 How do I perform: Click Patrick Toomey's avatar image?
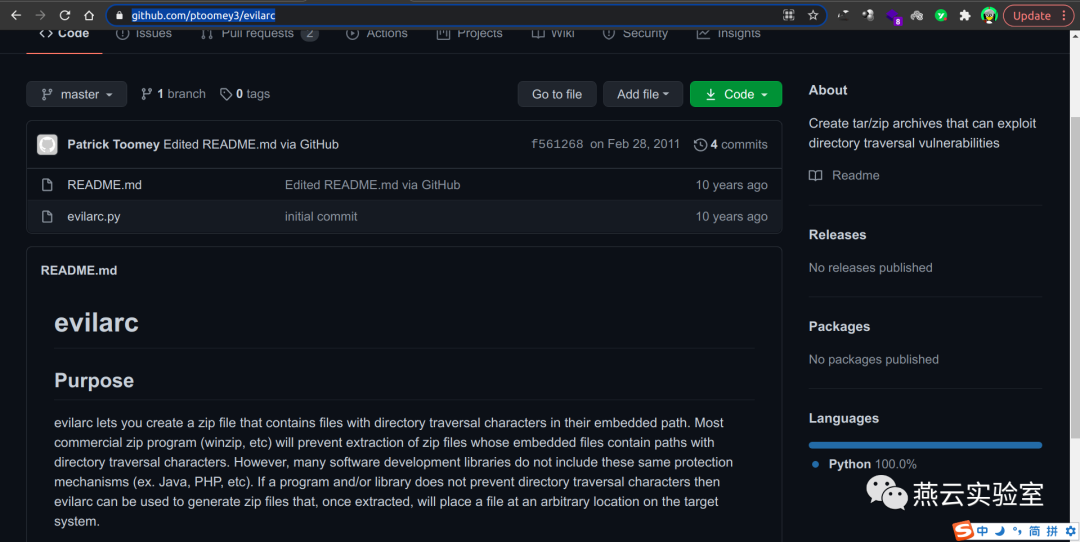point(48,145)
